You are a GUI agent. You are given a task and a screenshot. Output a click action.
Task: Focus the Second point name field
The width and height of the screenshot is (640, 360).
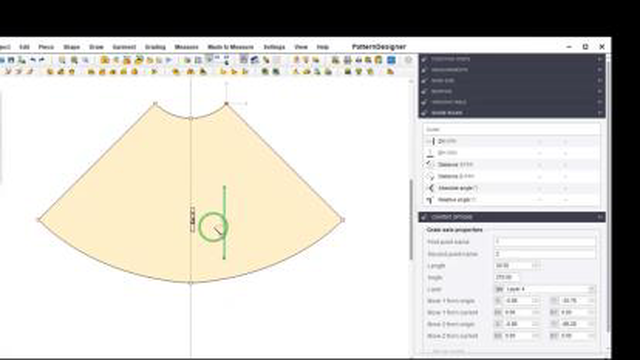tap(544, 254)
